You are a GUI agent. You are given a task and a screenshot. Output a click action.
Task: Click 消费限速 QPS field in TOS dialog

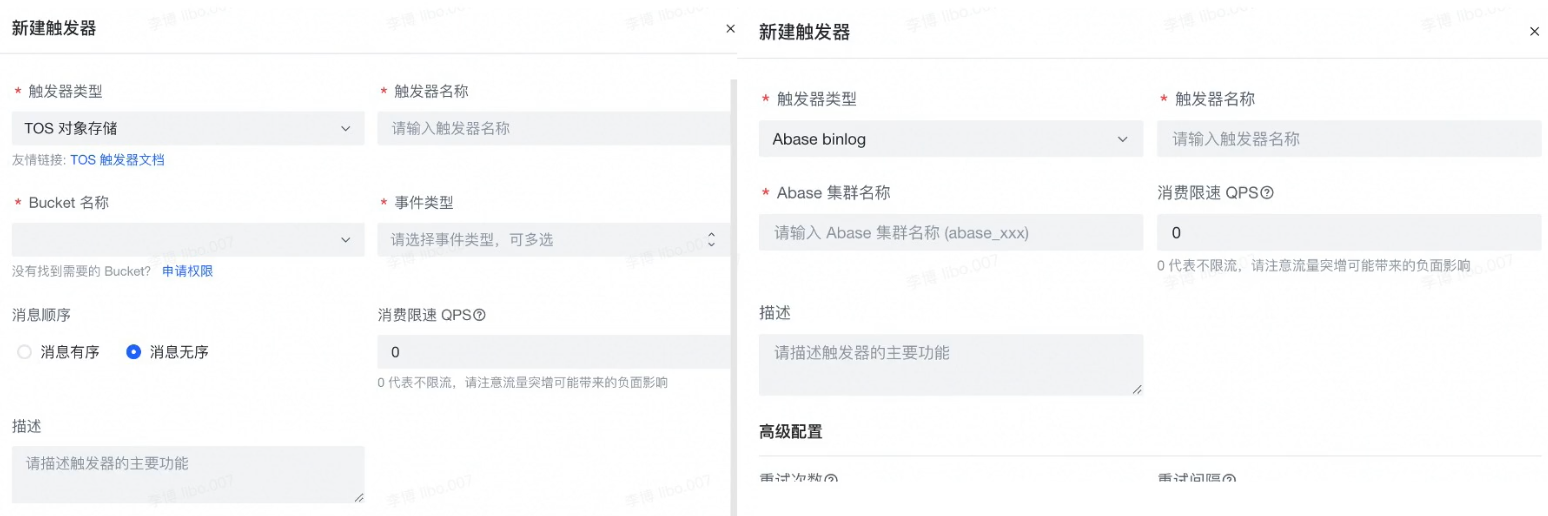pyautogui.click(x=554, y=352)
